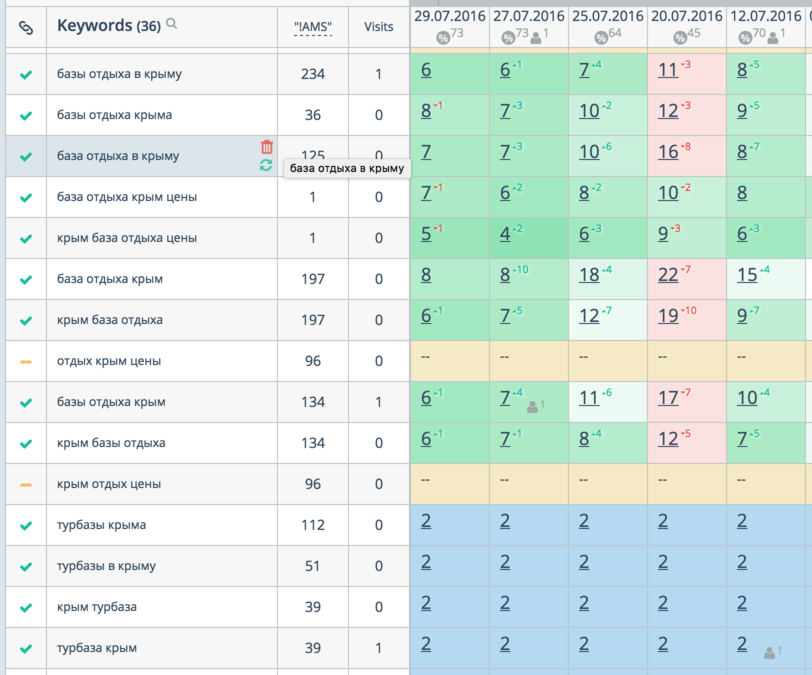Image resolution: width=812 pixels, height=675 pixels.
Task: Click percent icon under 20.07.2016
Action: click(680, 37)
